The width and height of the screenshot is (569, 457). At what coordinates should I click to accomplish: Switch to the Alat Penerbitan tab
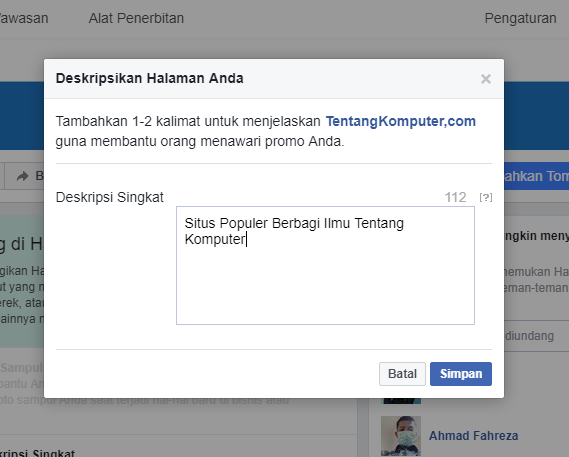coord(136,18)
